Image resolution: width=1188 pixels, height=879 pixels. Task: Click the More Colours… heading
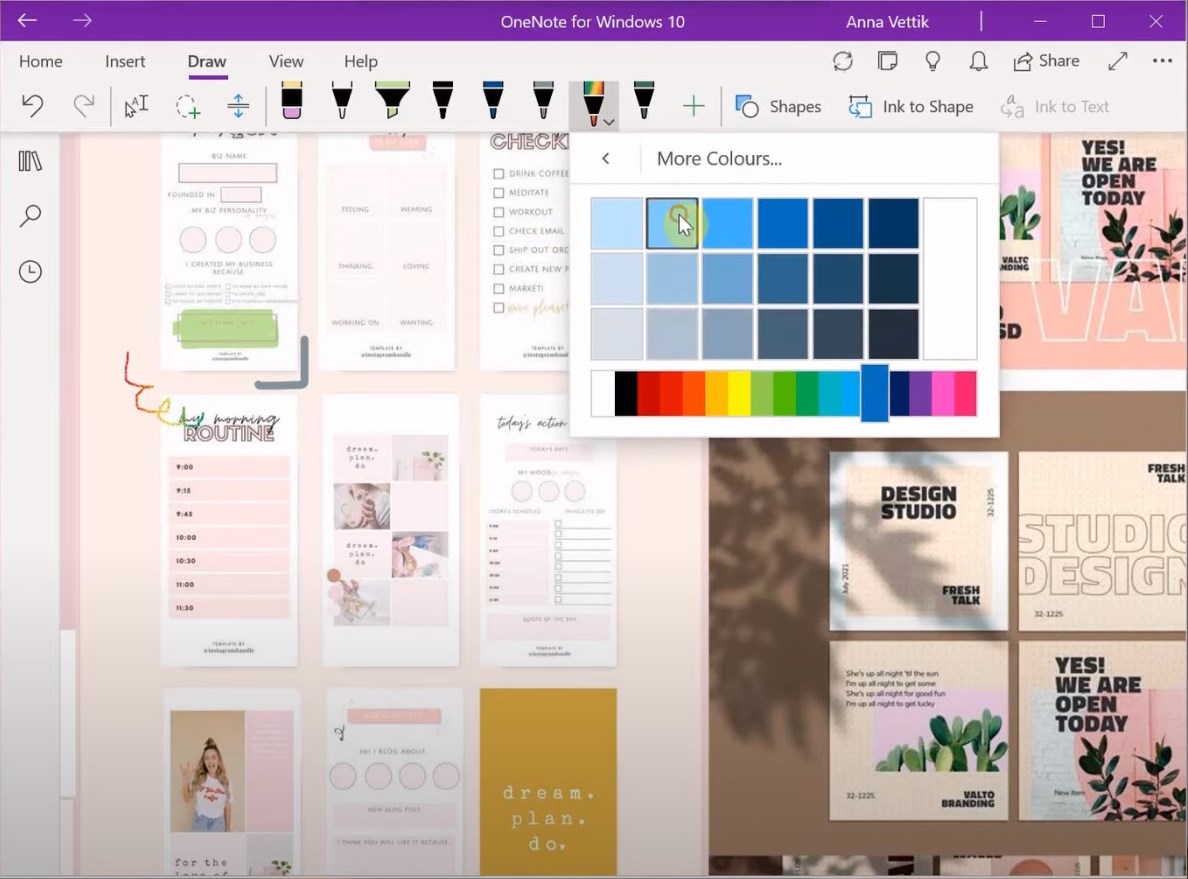719,158
